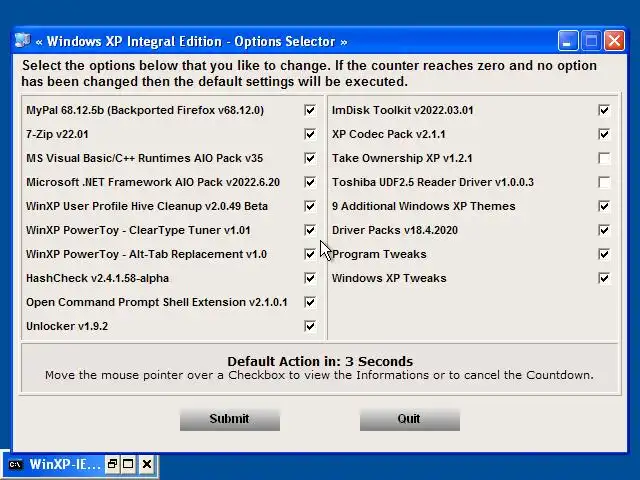Toggle Driver Packs v18.4.2020 checkbox
This screenshot has width=640, height=480.
604,230
